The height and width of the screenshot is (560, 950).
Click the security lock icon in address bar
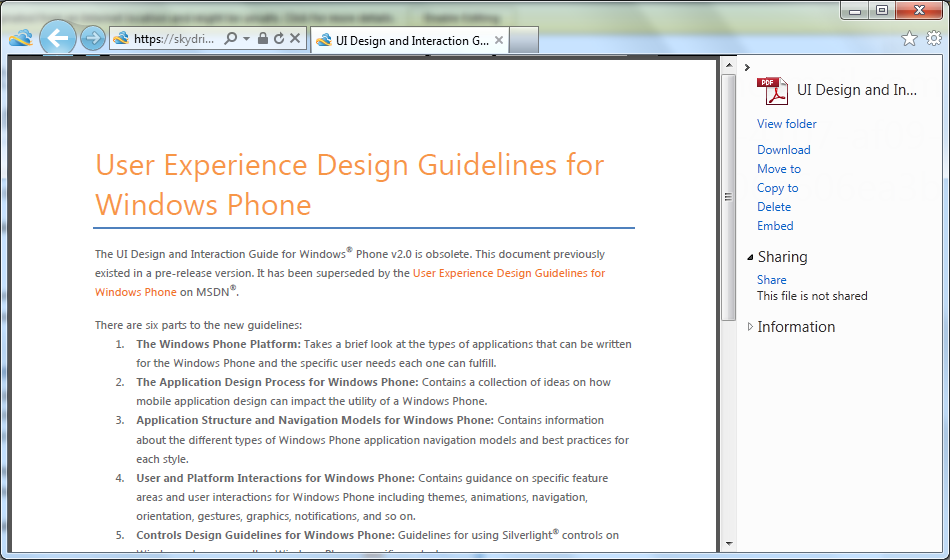tap(262, 39)
